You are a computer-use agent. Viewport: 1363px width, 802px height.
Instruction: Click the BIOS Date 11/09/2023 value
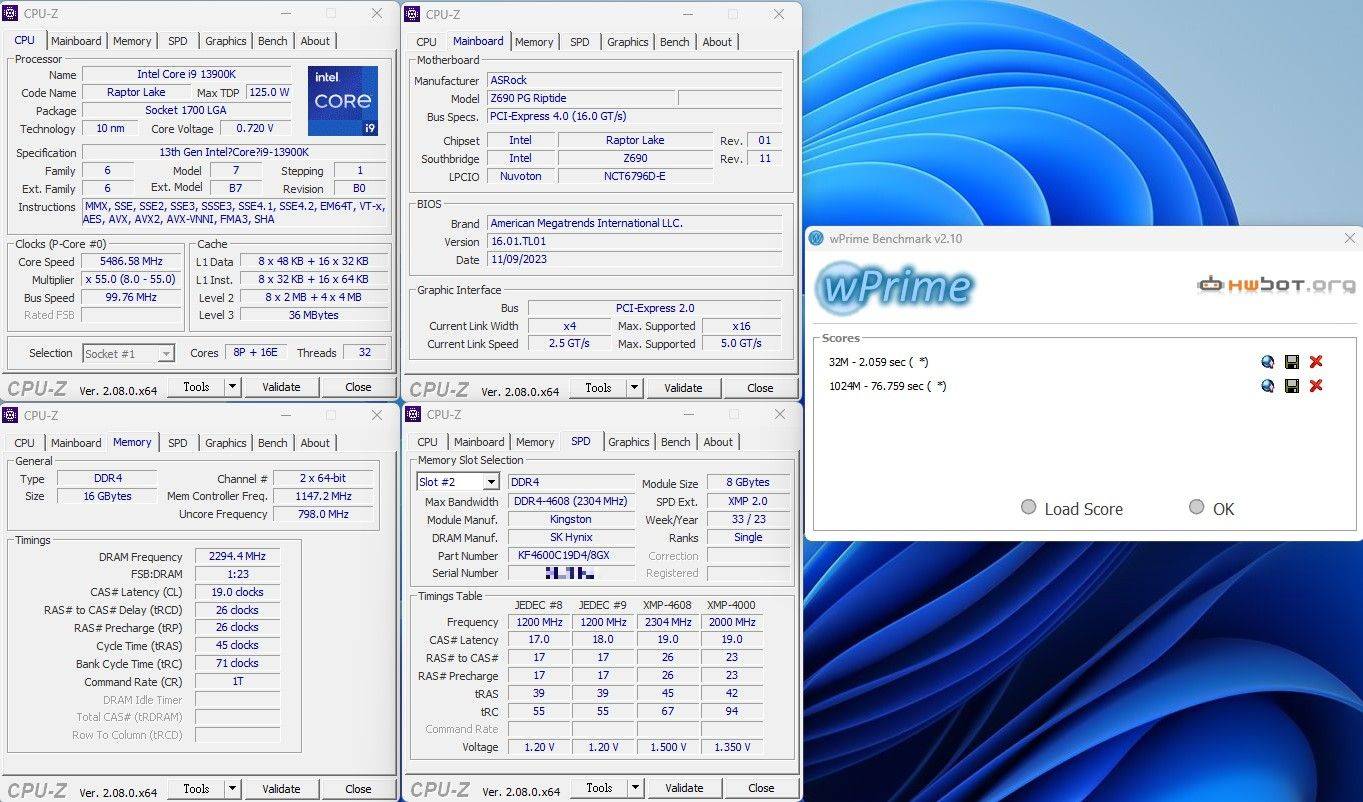tap(634, 260)
